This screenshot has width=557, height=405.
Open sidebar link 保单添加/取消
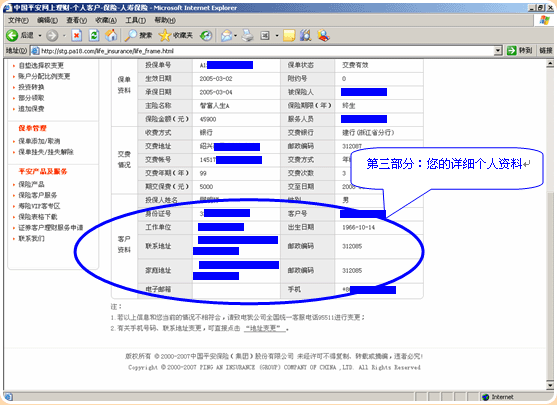coord(39,141)
